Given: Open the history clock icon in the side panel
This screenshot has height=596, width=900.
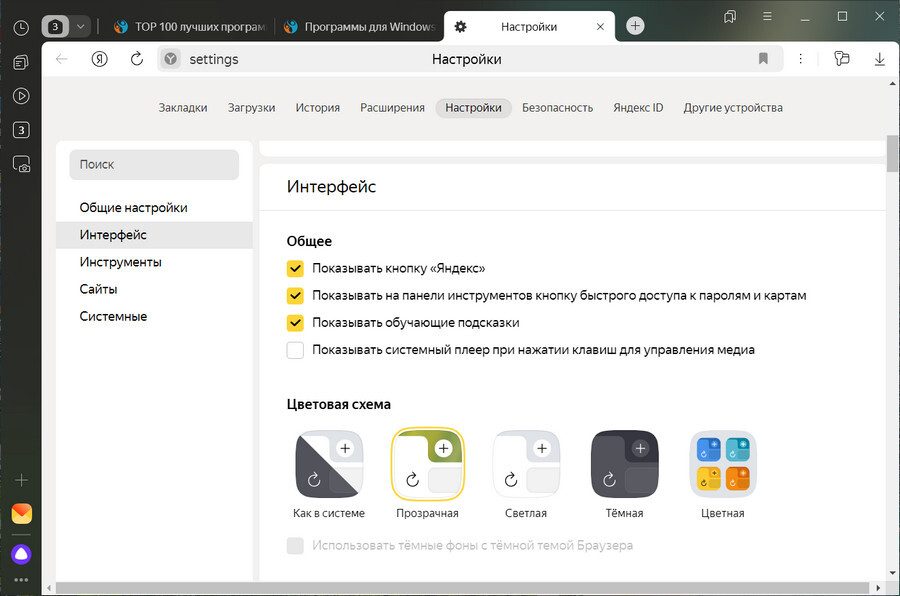Looking at the screenshot, I should pos(21,28).
